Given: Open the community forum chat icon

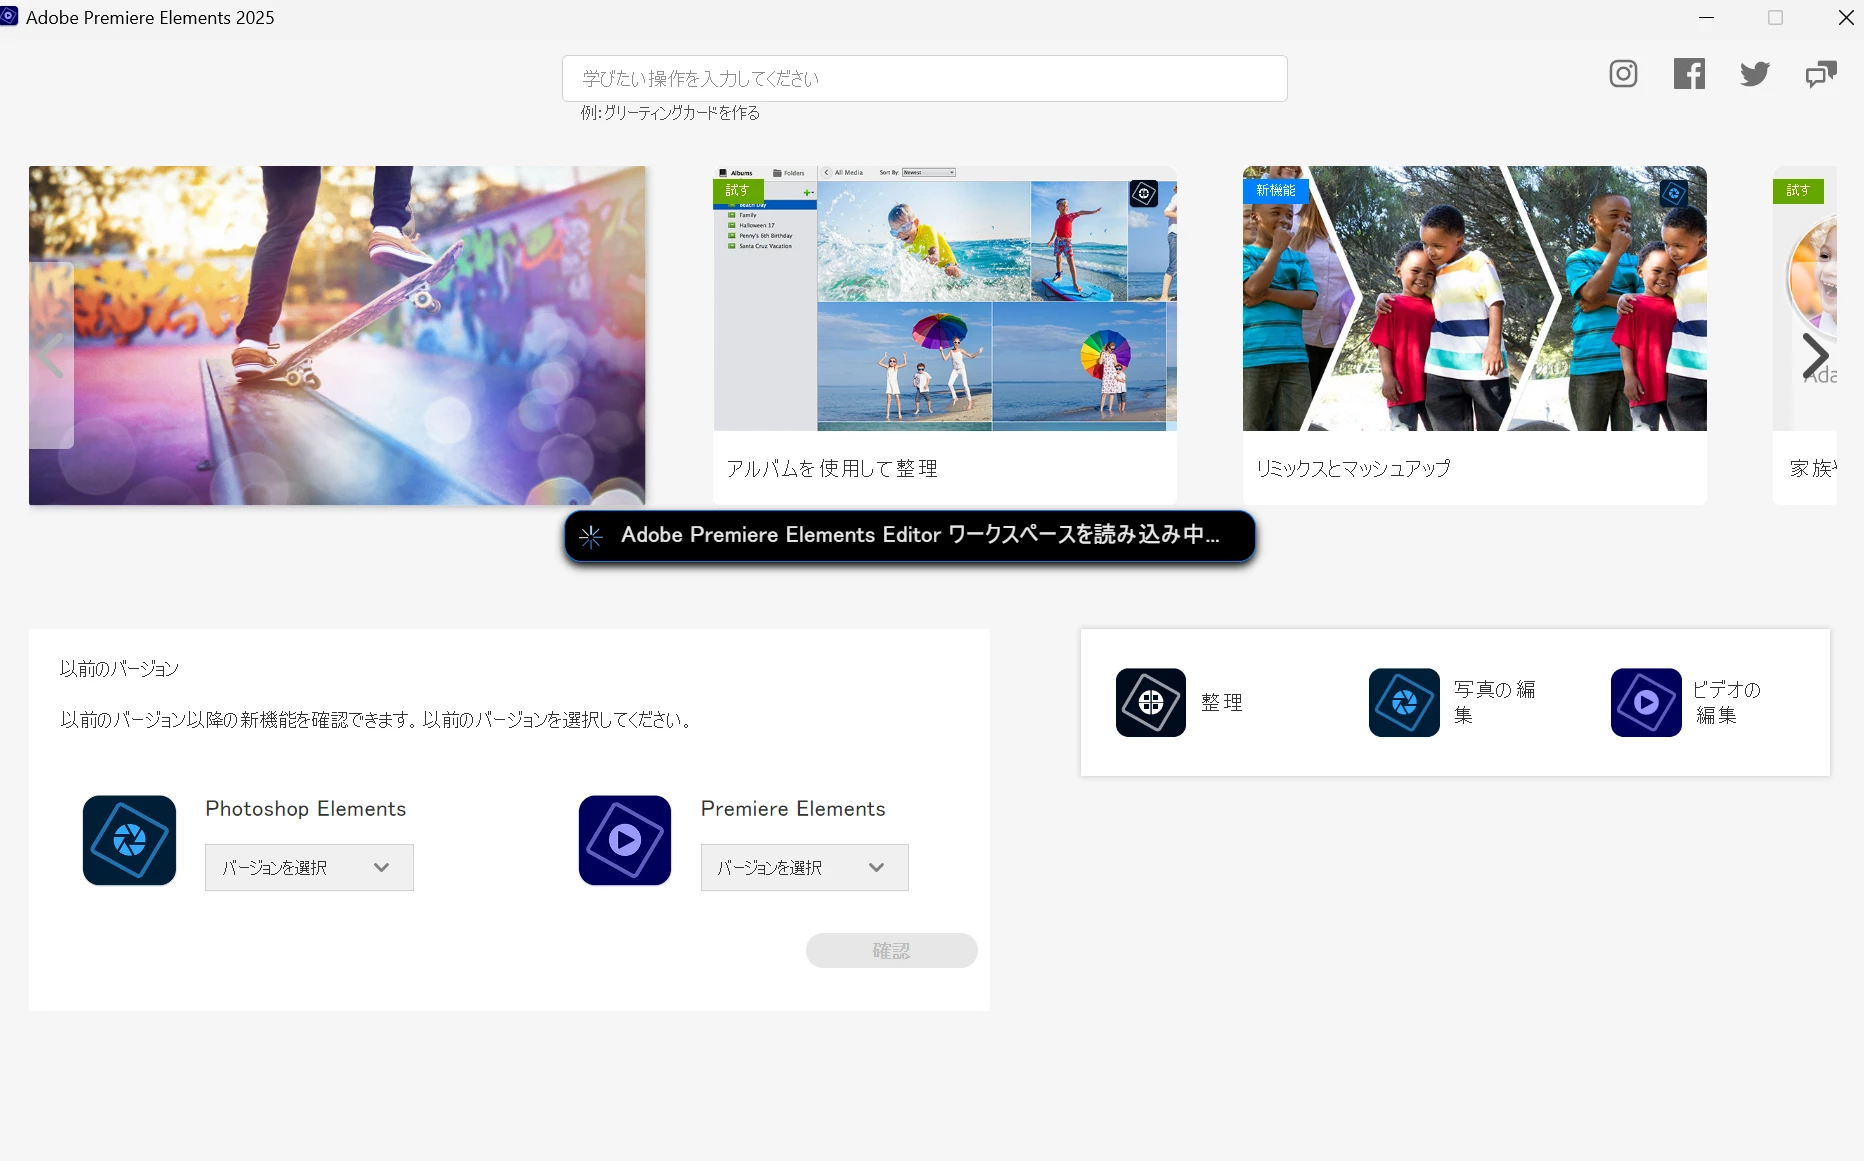Looking at the screenshot, I should pos(1821,74).
